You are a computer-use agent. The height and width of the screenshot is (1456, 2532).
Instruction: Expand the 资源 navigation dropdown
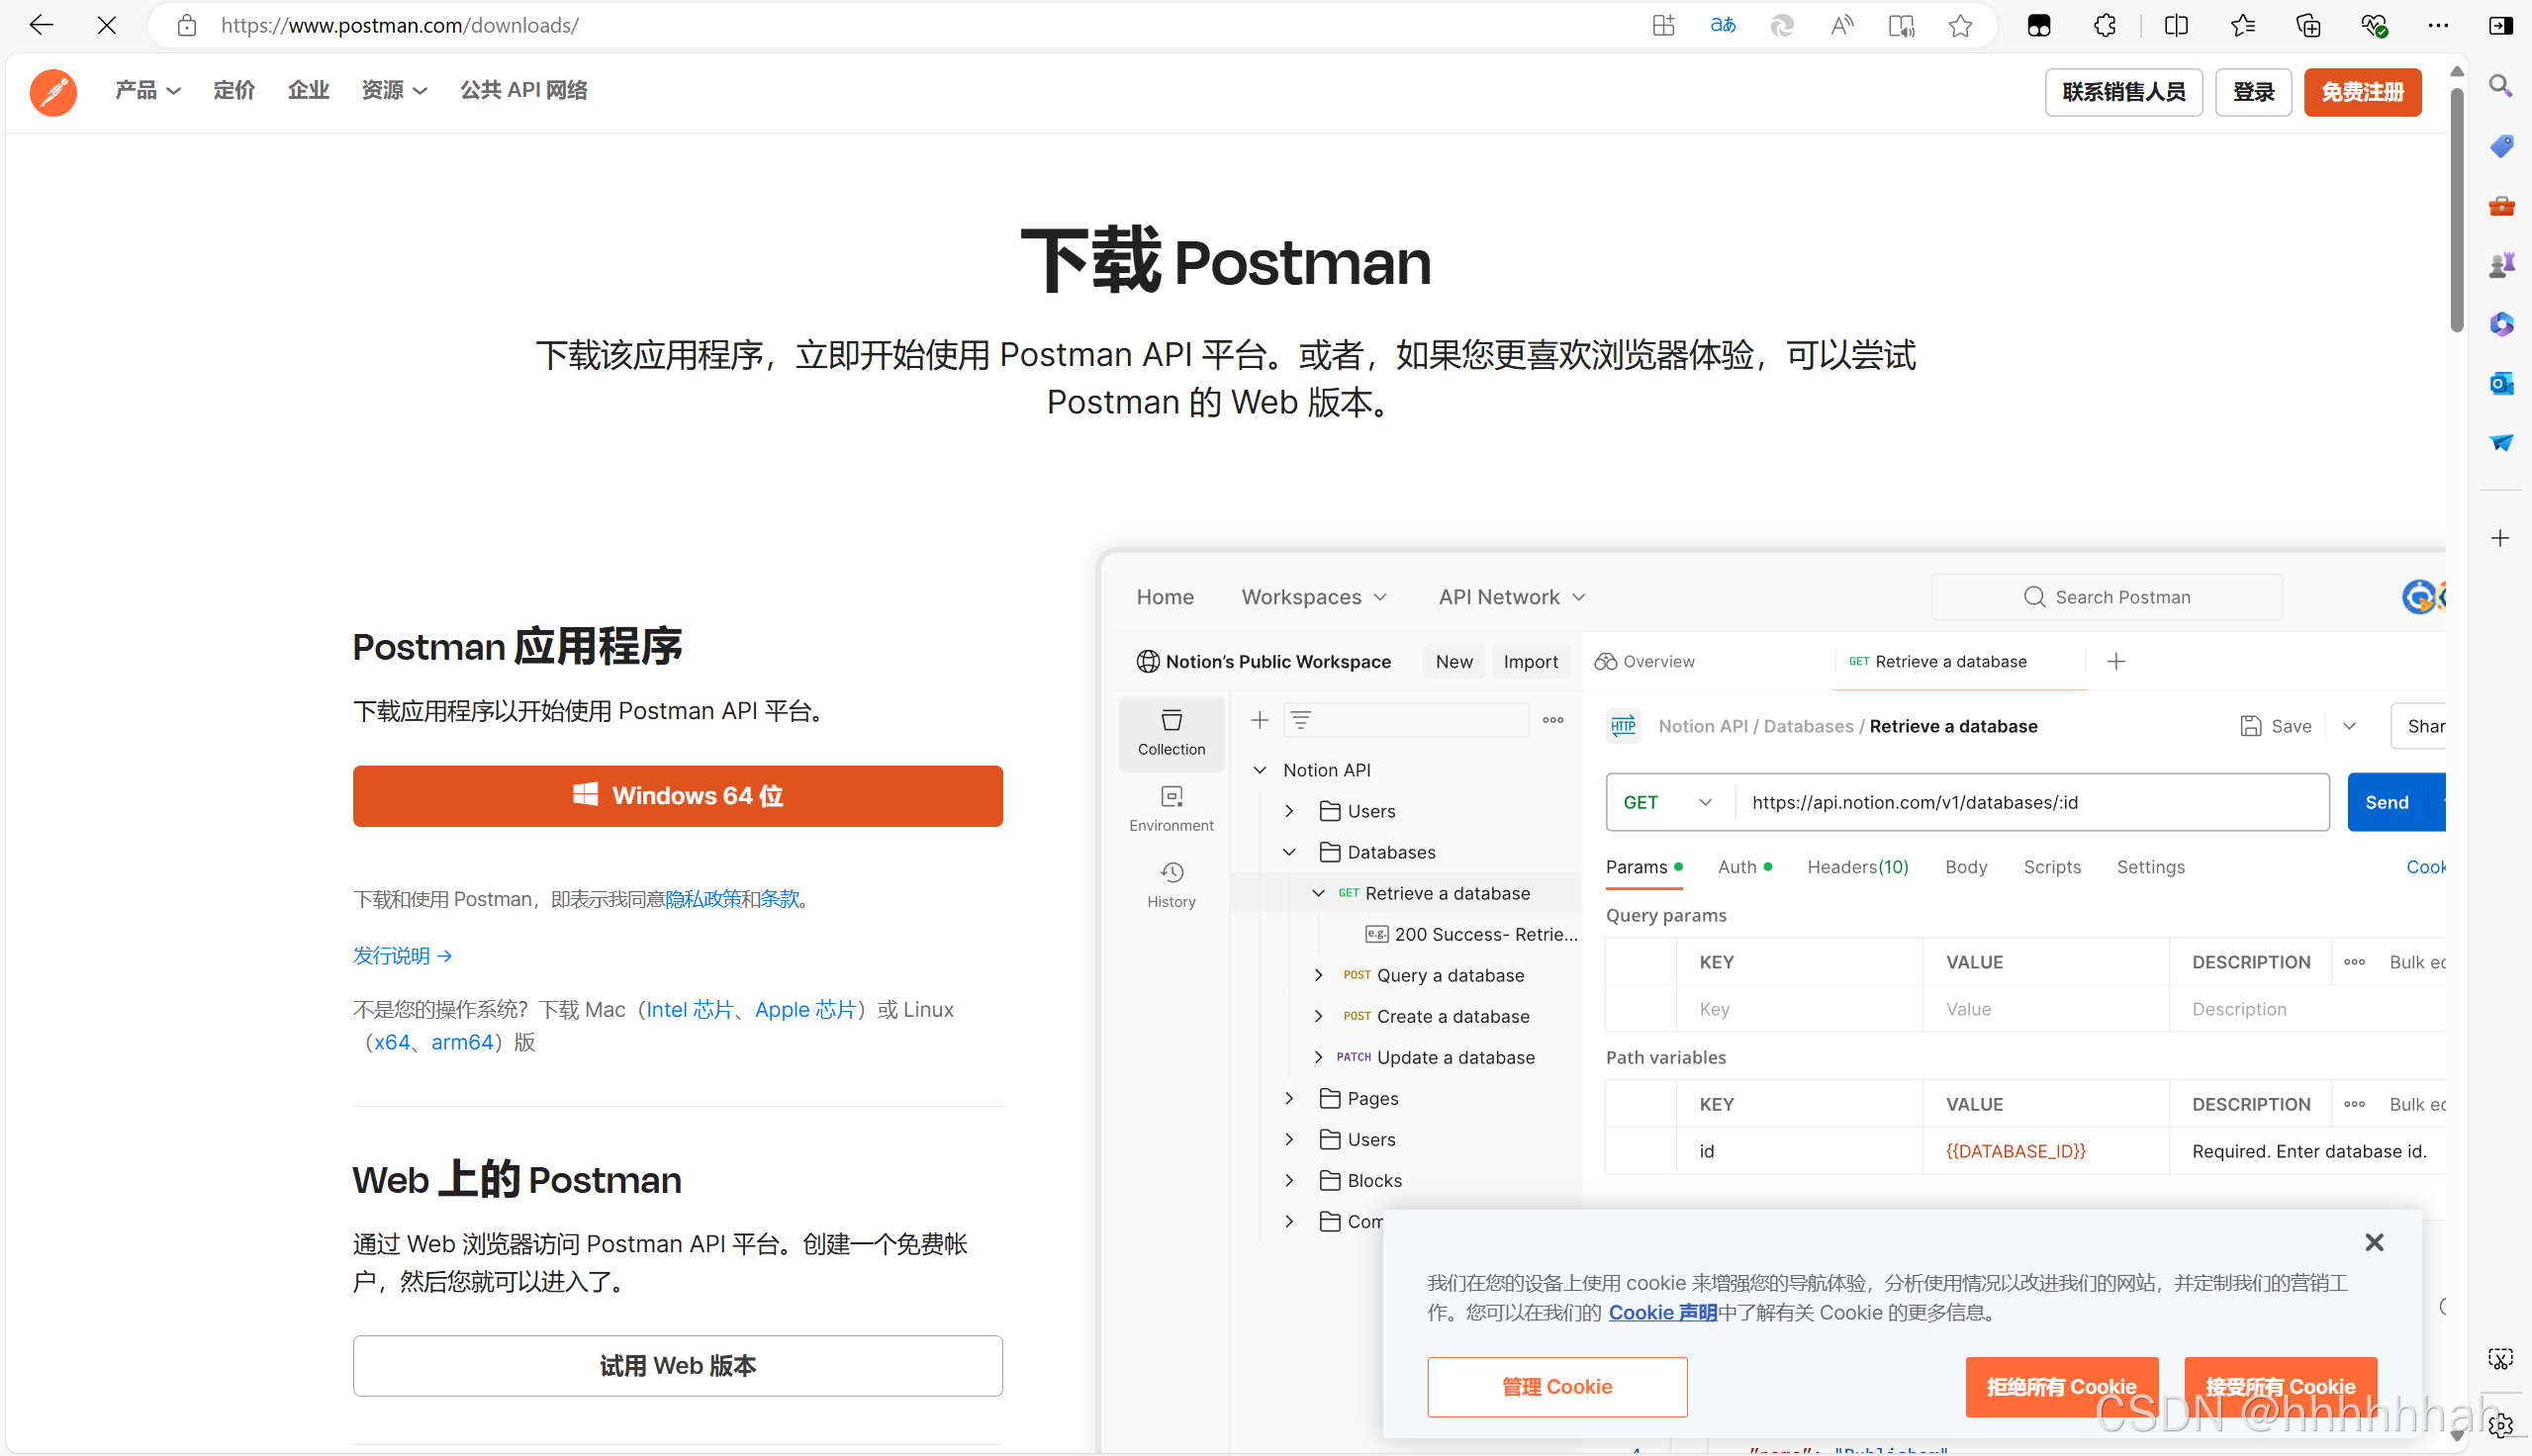click(x=393, y=91)
